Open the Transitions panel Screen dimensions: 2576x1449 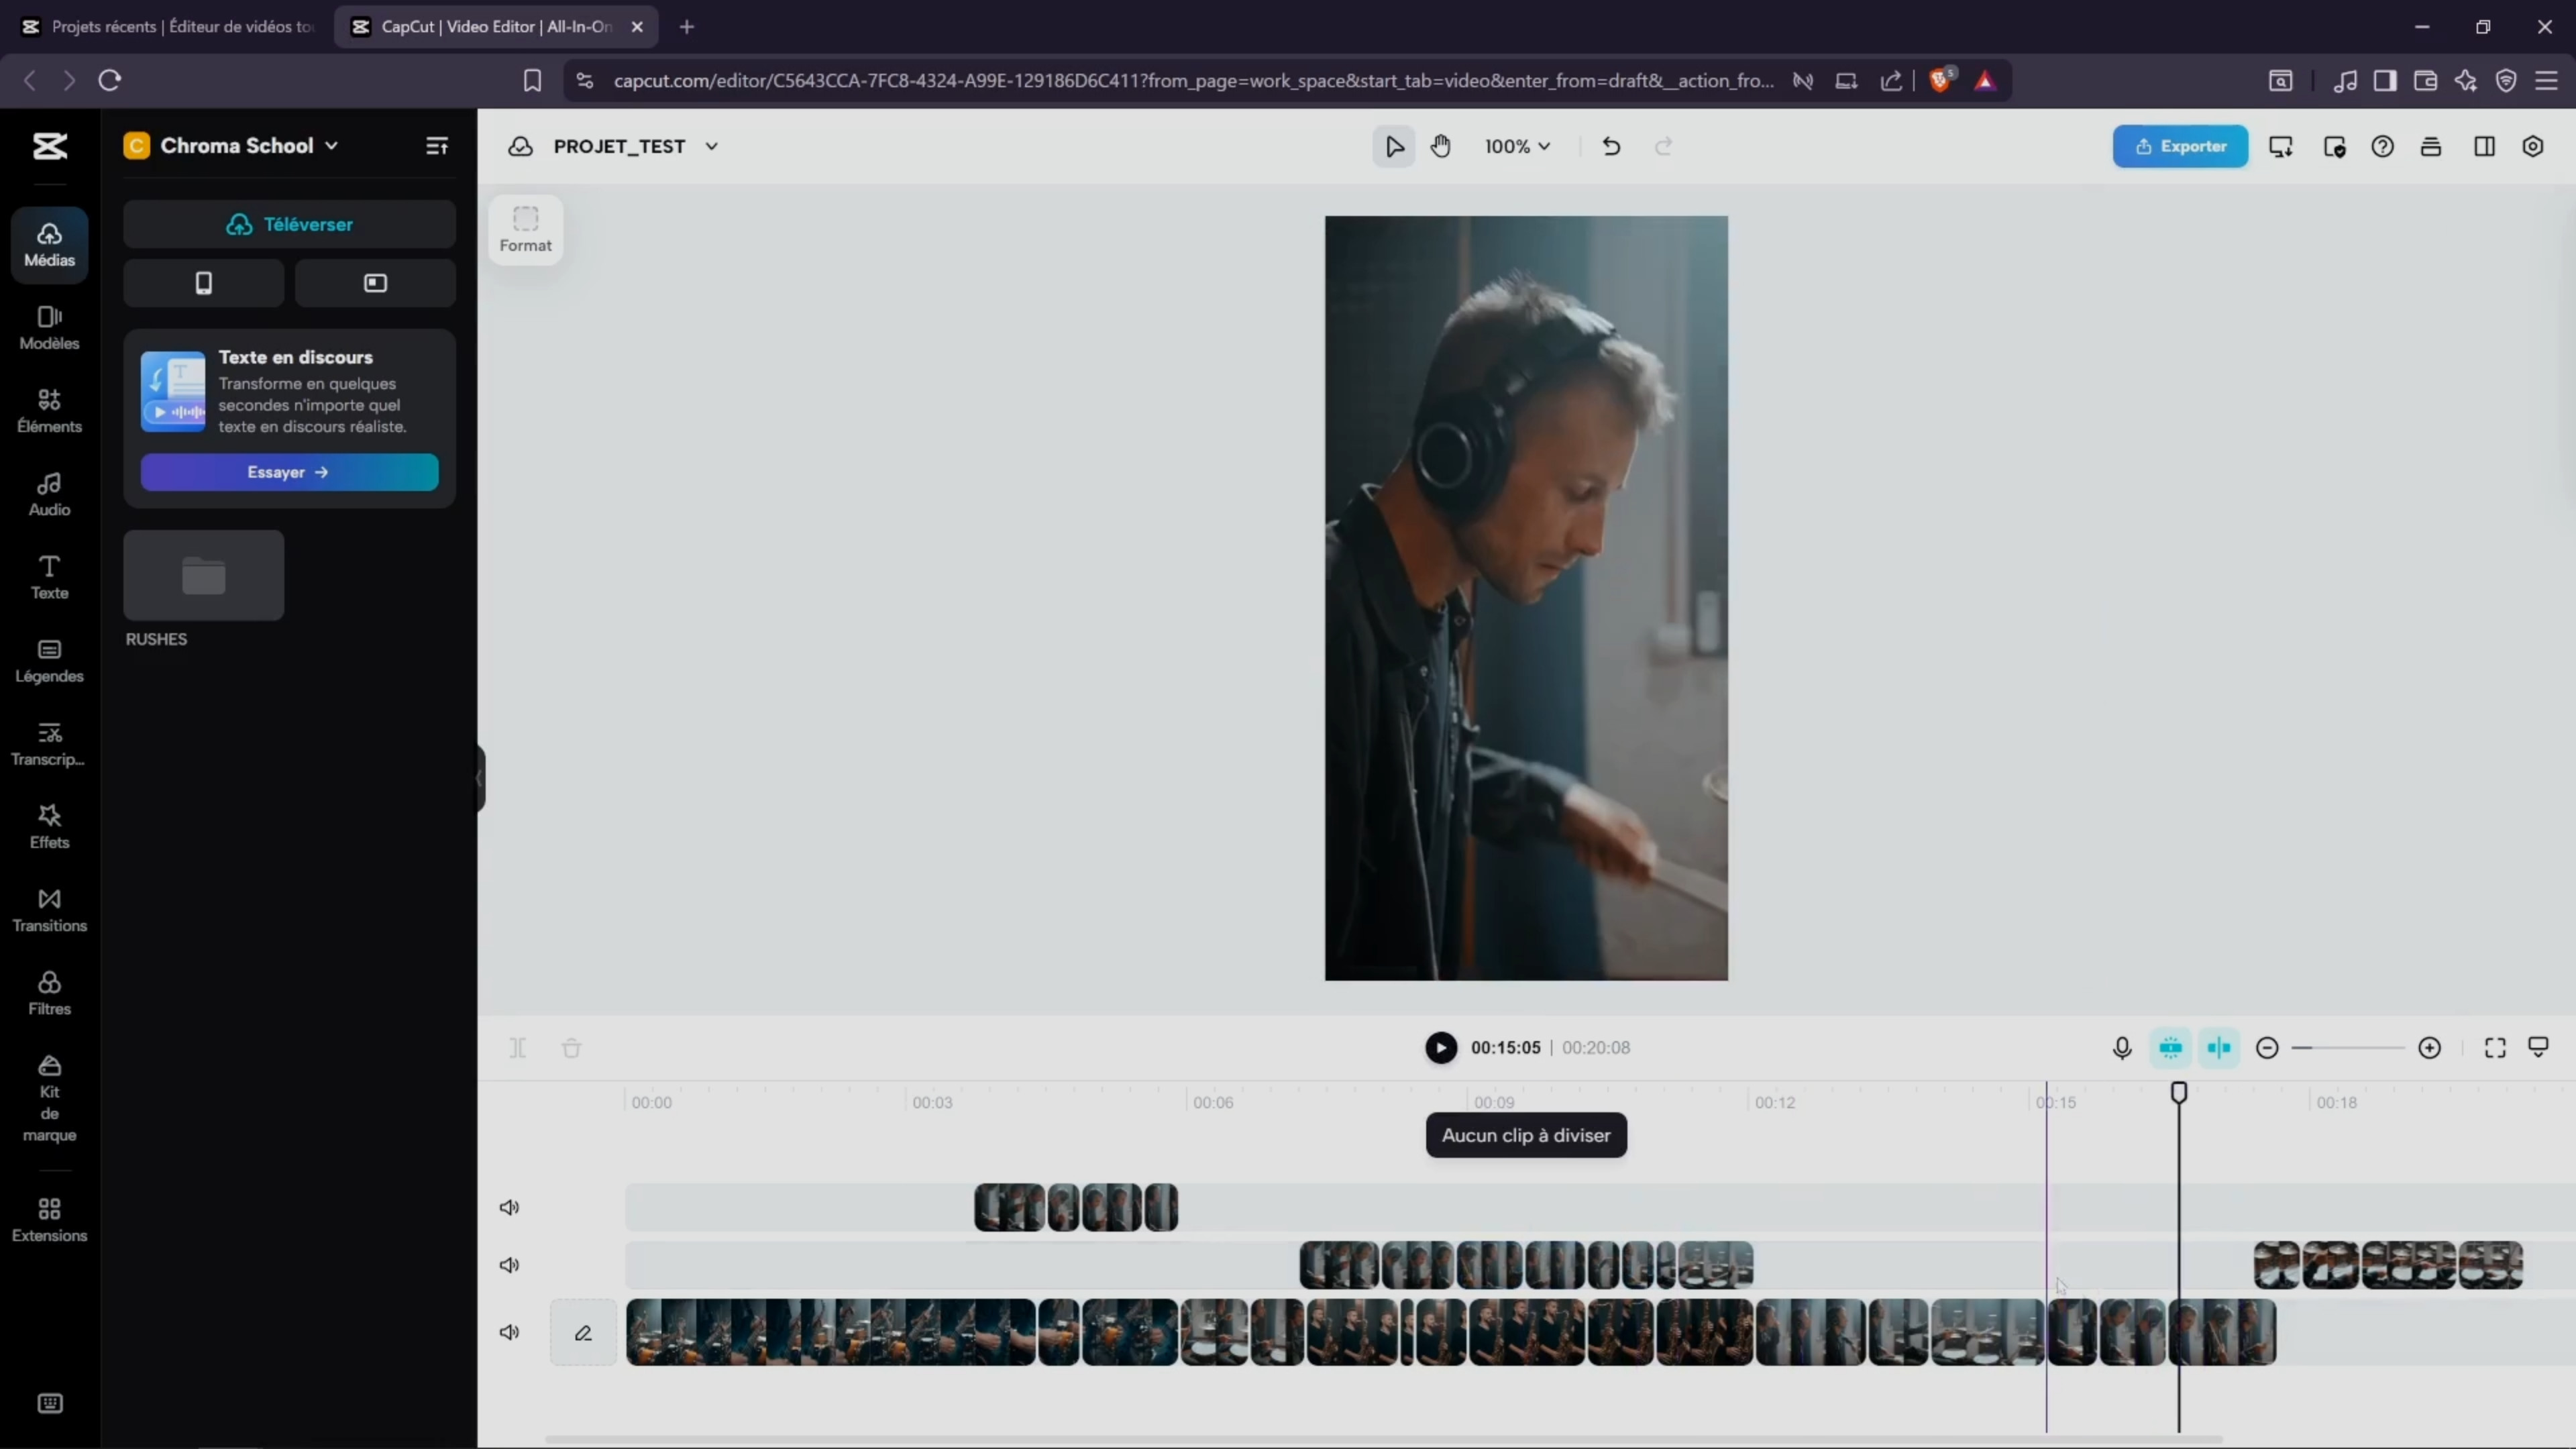pos(49,909)
